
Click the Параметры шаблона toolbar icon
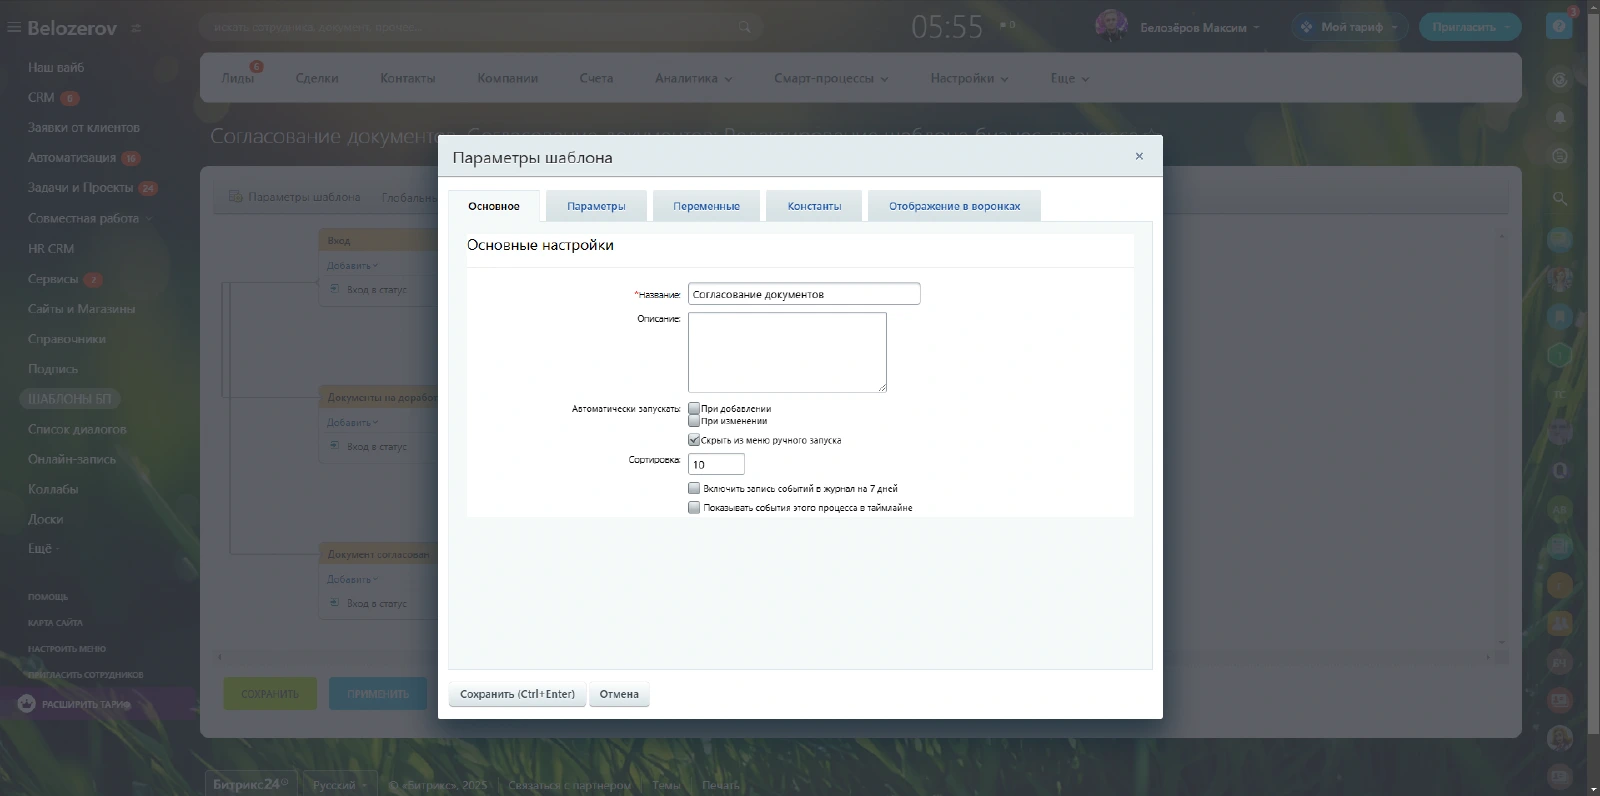[x=236, y=197]
